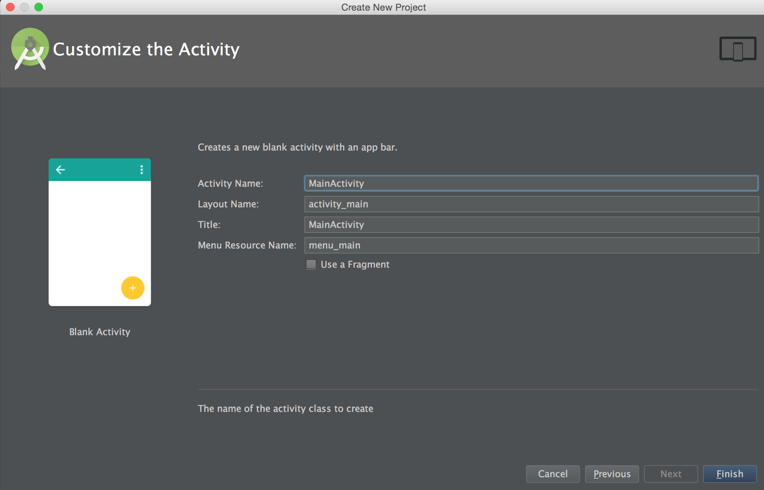Click the Blank Activity preview thumbnail
This screenshot has width=764, height=490.
tap(100, 232)
